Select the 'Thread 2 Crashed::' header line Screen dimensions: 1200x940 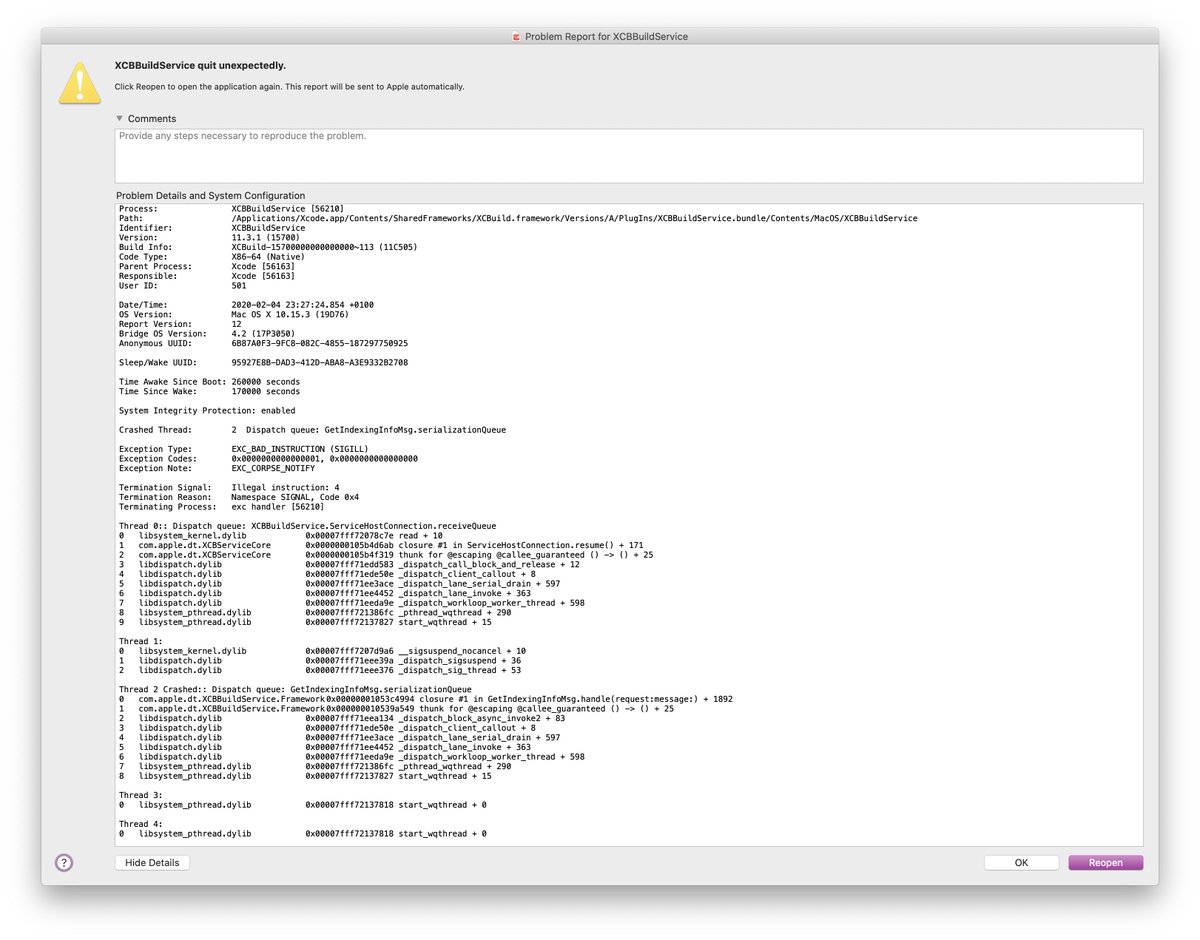[x=295, y=689]
